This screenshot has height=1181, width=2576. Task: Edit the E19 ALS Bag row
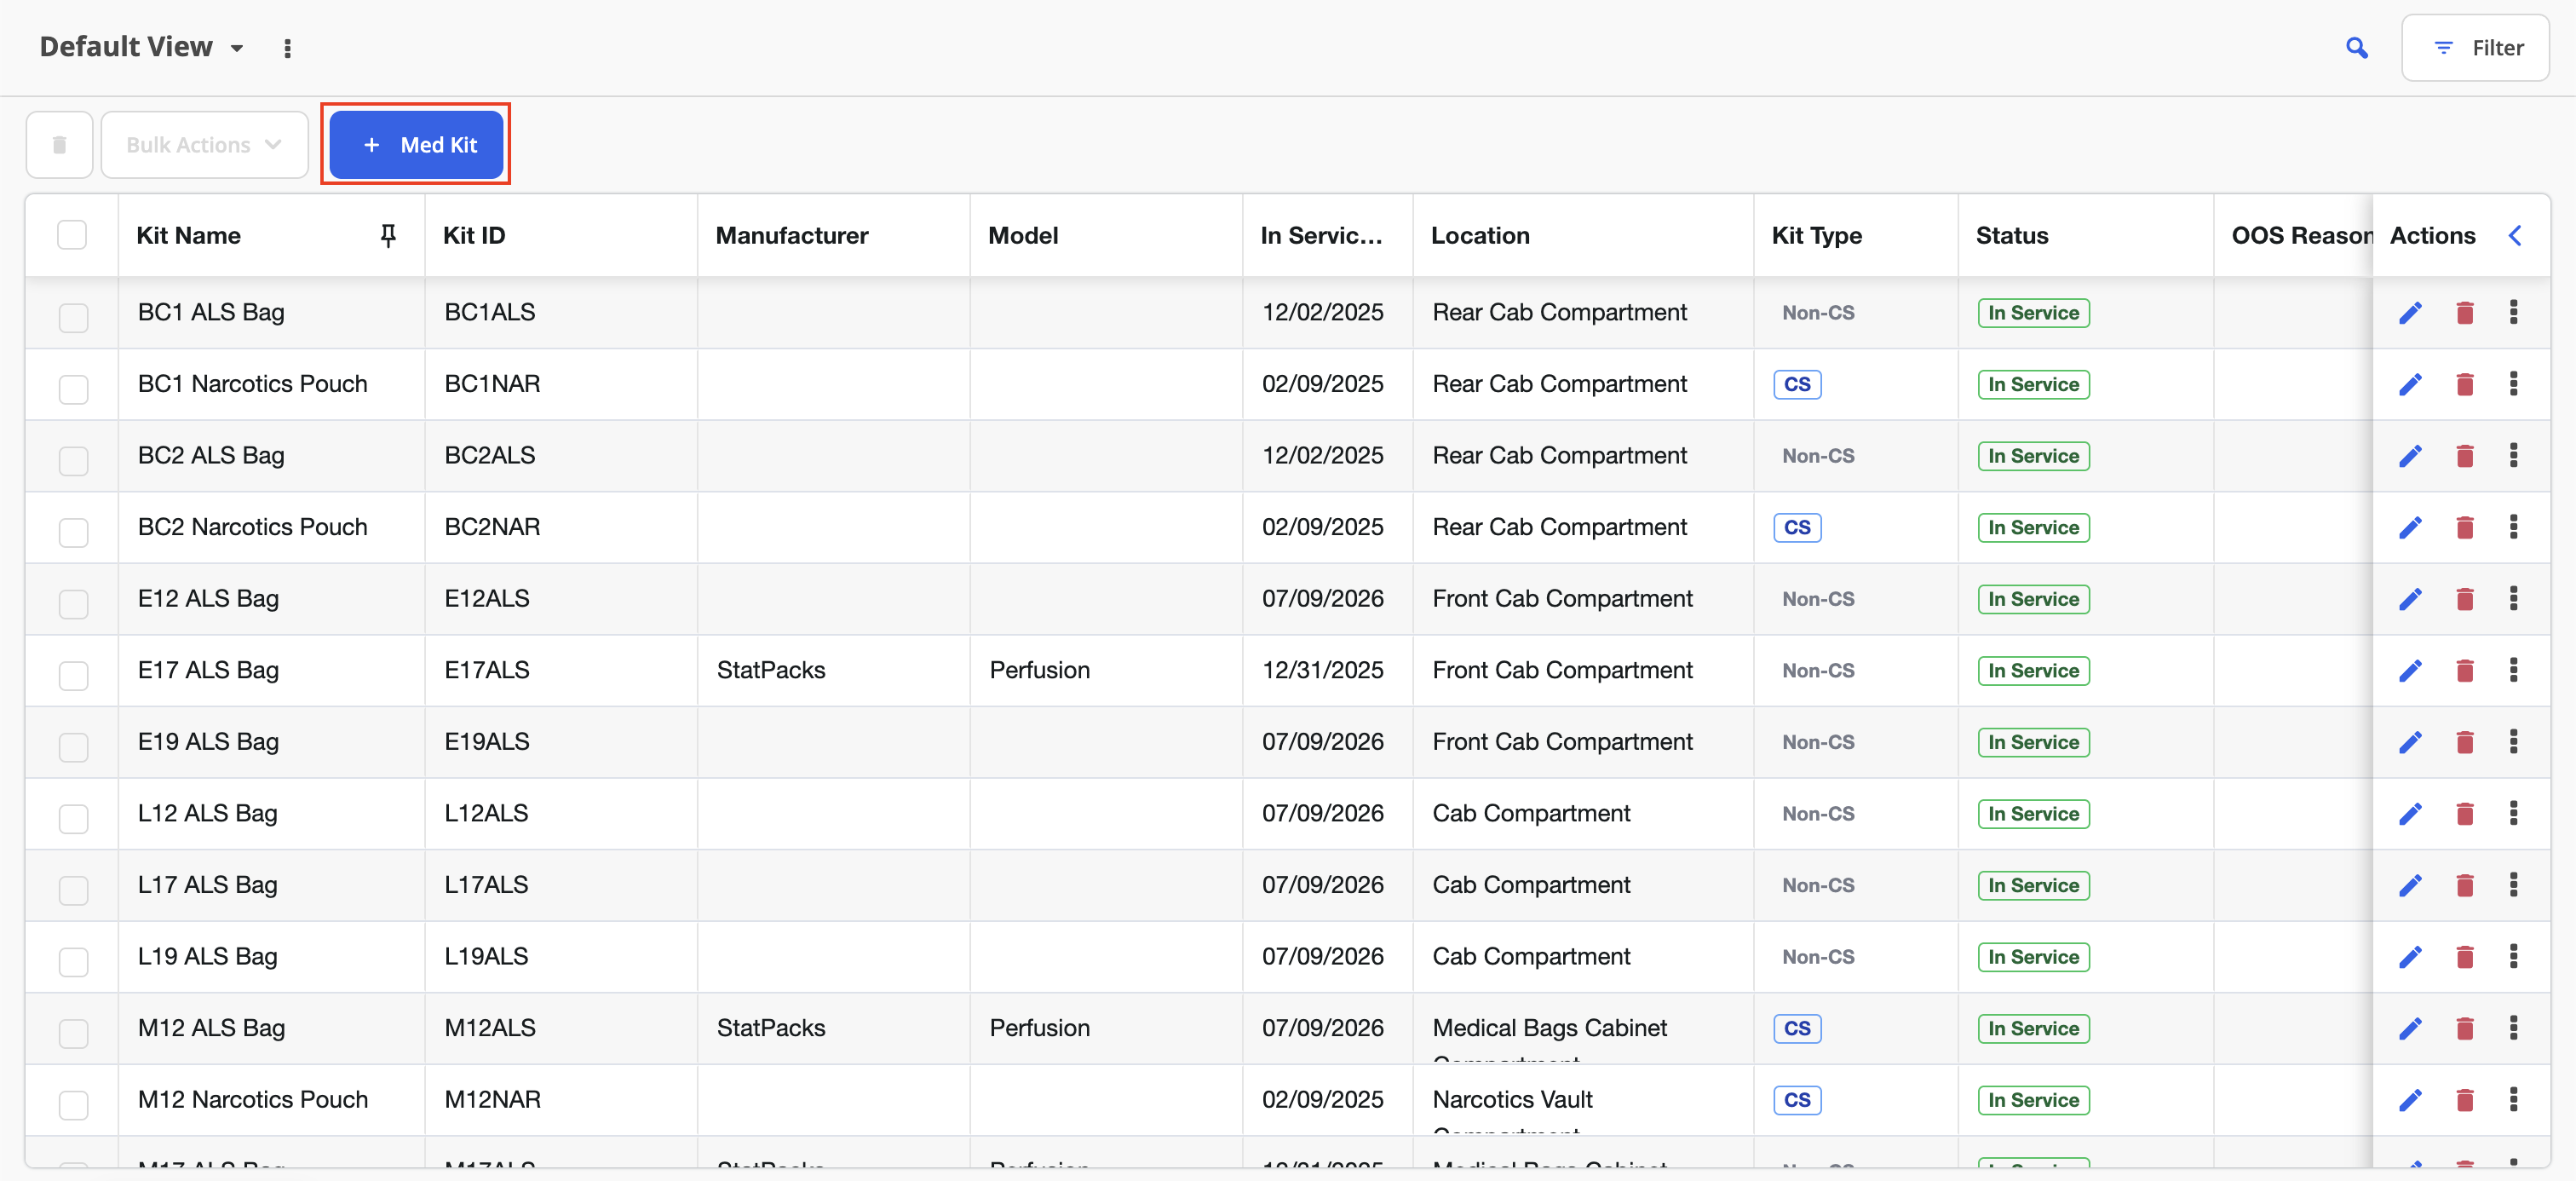click(x=2410, y=742)
